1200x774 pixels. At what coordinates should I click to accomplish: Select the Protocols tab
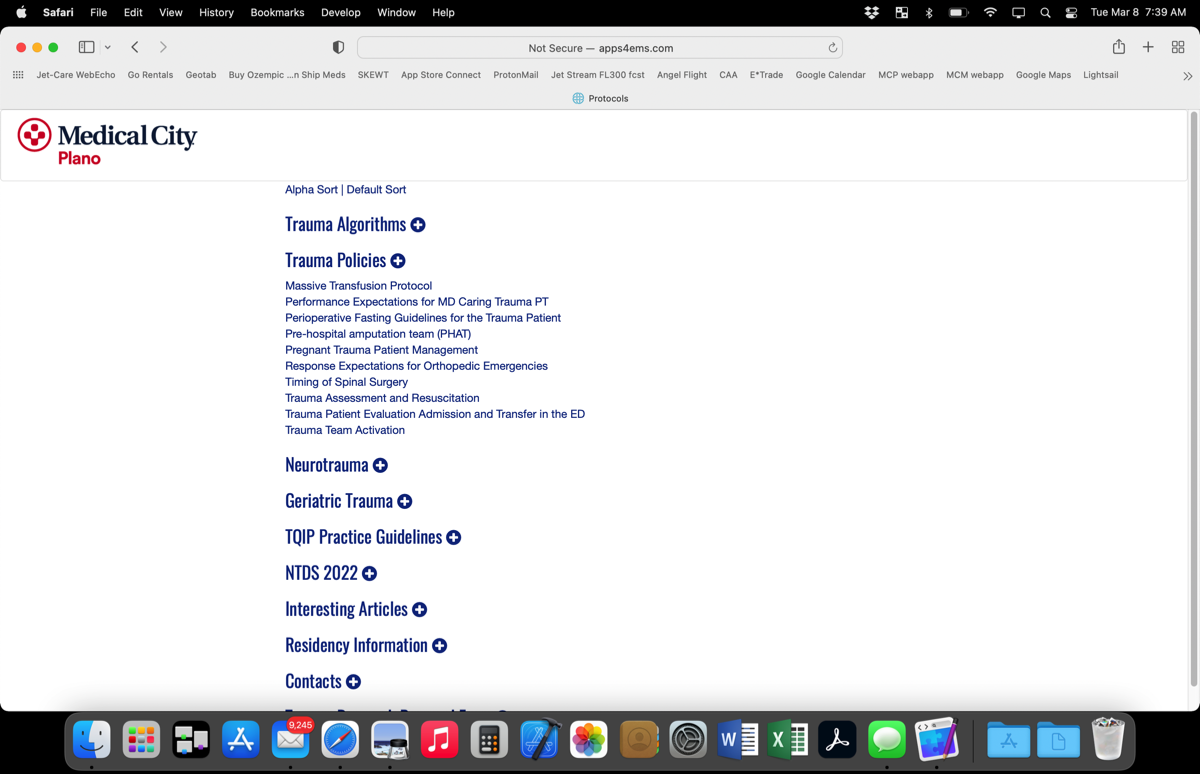click(600, 98)
